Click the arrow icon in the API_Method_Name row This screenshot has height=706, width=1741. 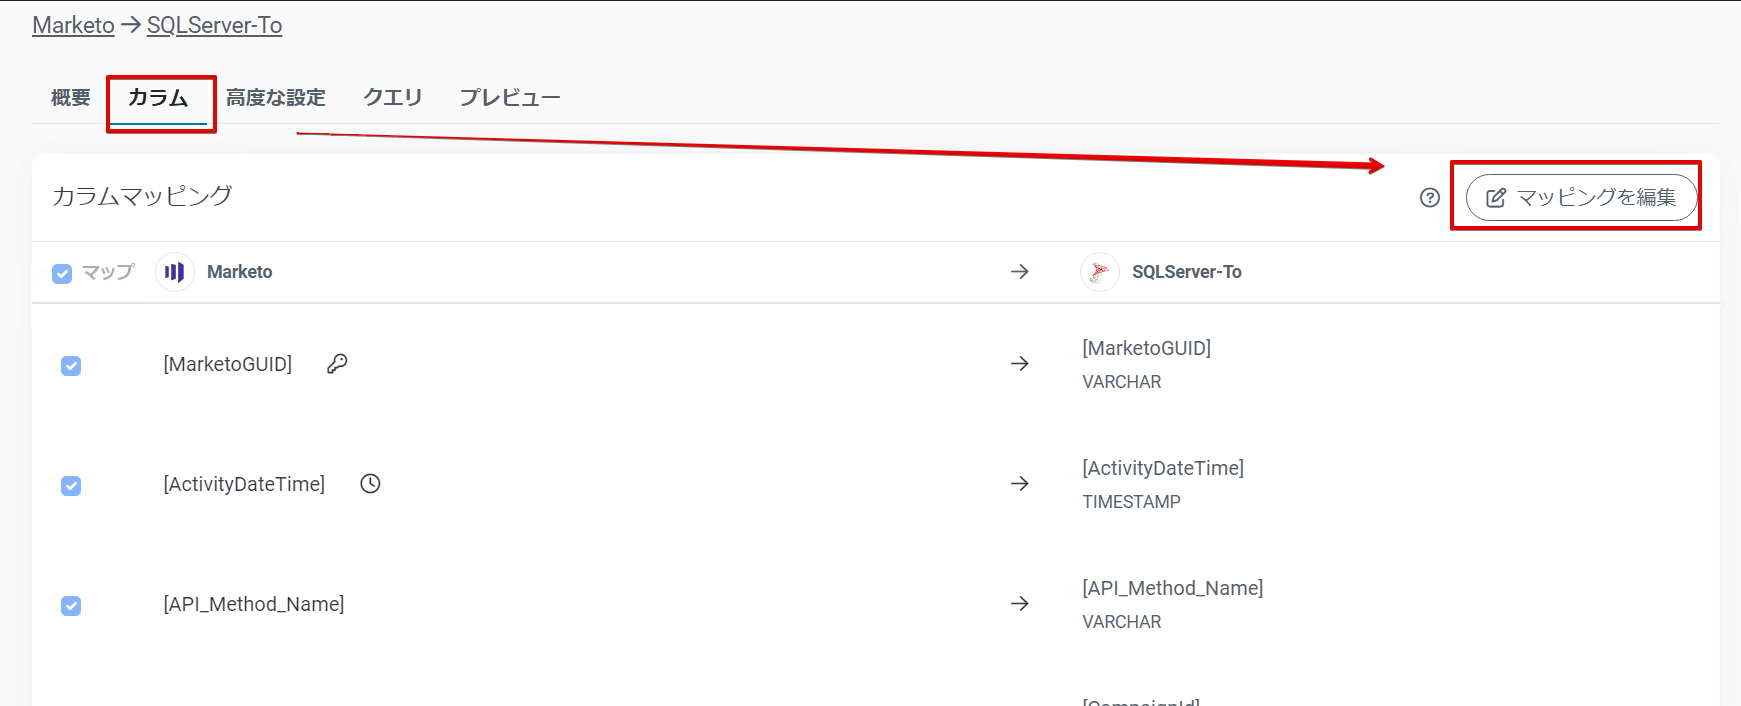pos(1020,604)
